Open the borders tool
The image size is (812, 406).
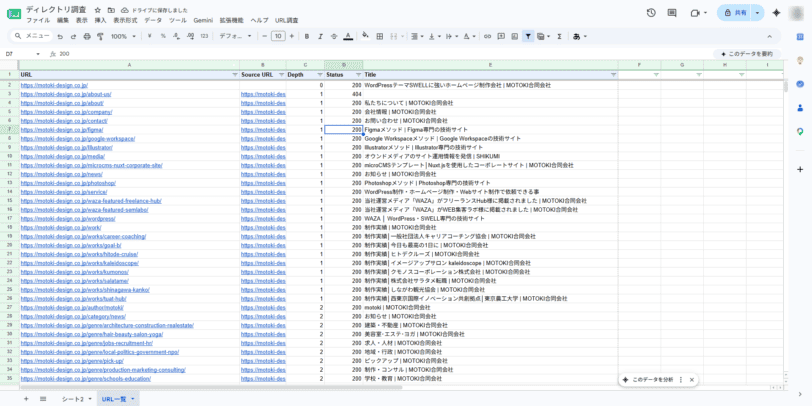(380, 36)
